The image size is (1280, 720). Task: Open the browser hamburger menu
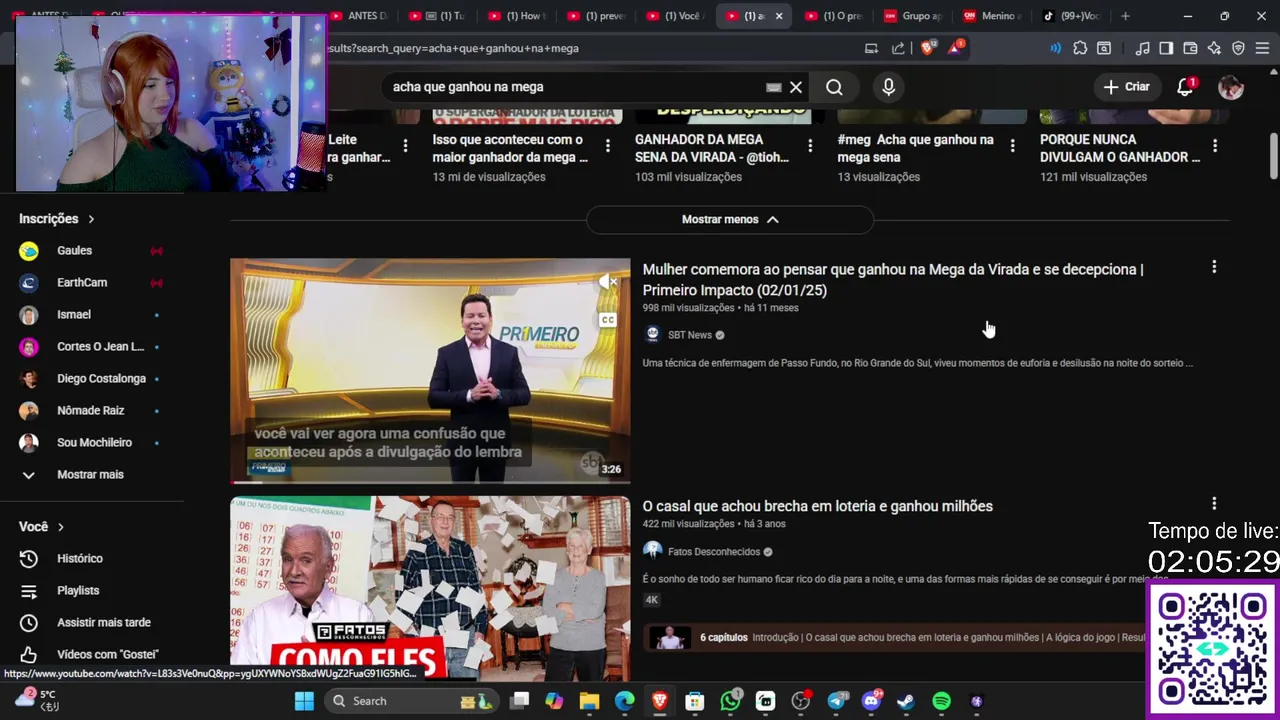pyautogui.click(x=1262, y=48)
